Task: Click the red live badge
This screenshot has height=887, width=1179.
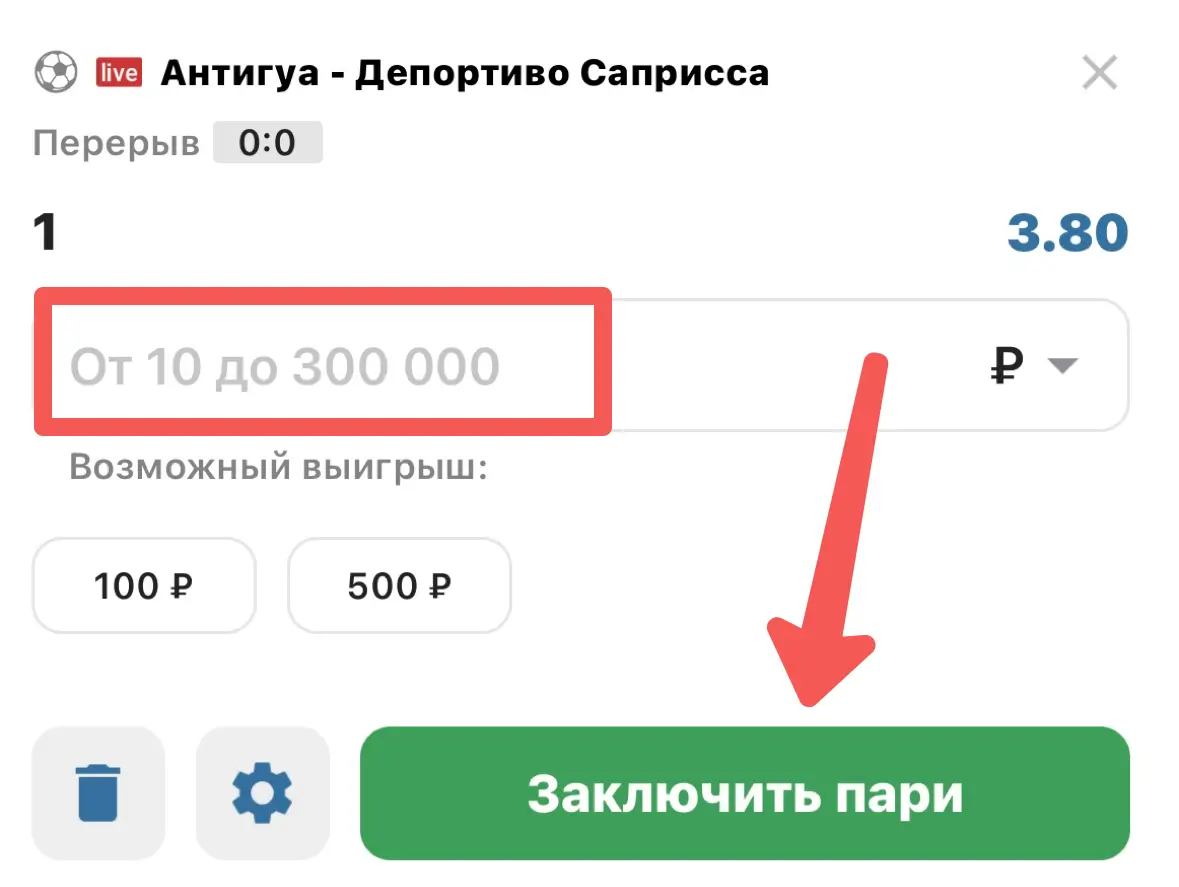Action: tap(117, 71)
